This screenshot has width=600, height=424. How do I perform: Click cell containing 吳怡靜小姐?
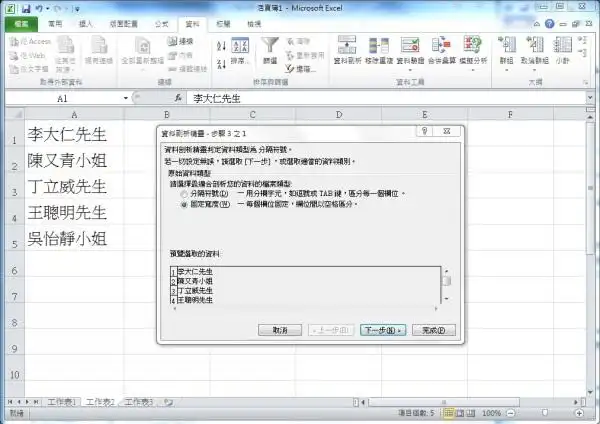click(74, 239)
